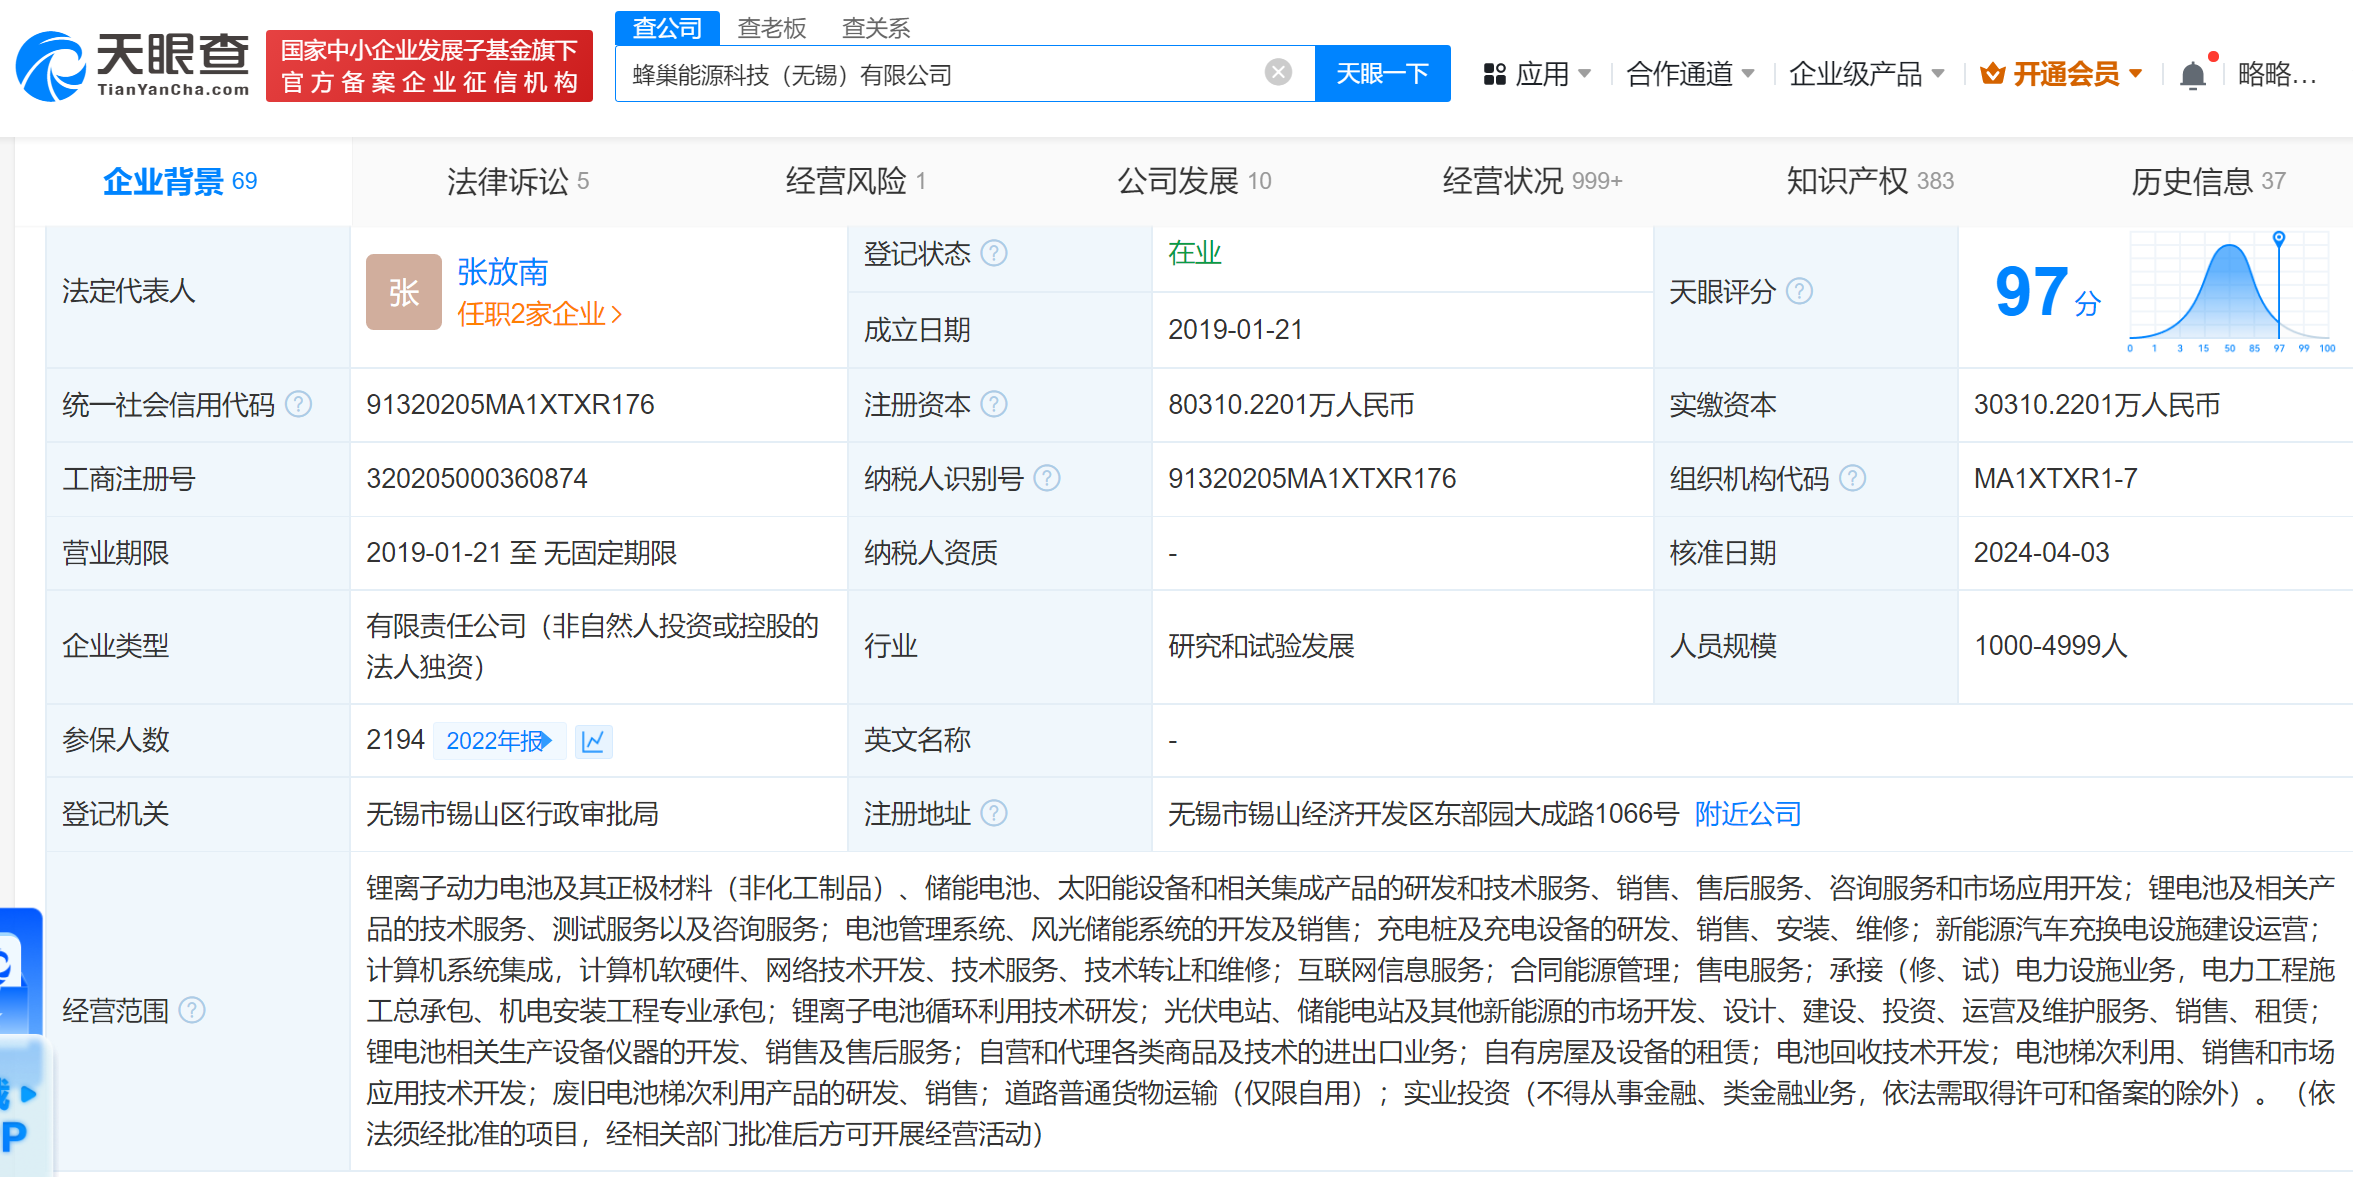Screen dimensions: 2353x1177
Task: Expand the 合作通道 dropdown
Action: click(x=1689, y=74)
